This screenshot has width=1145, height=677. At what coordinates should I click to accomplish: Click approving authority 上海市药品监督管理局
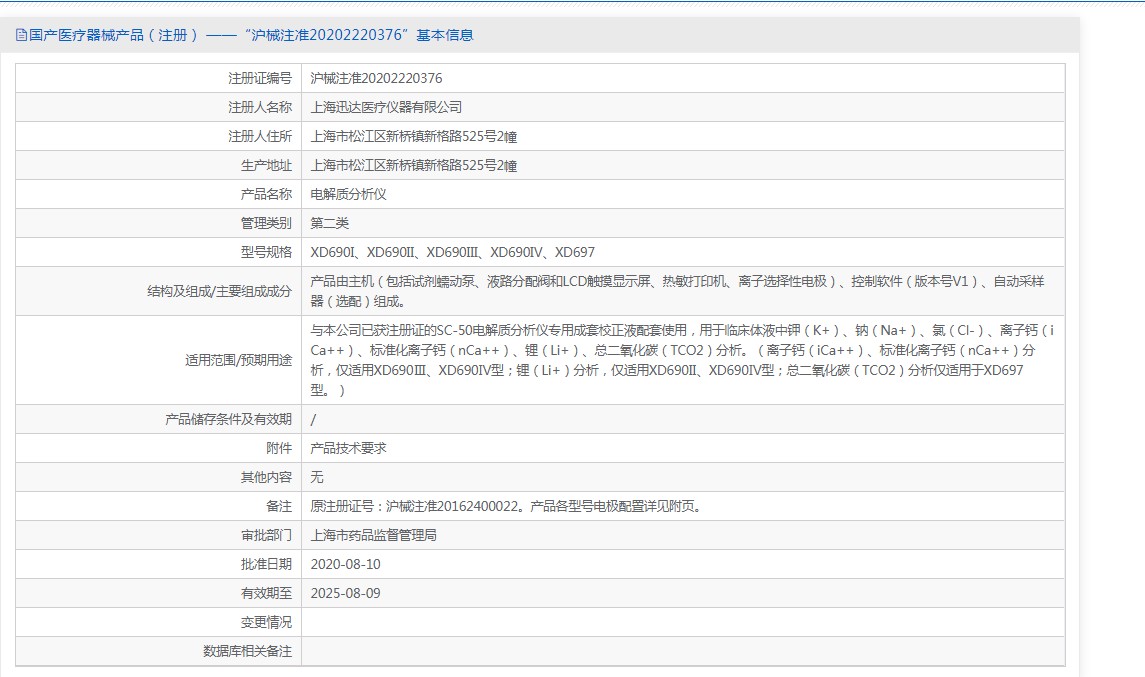[x=373, y=535]
